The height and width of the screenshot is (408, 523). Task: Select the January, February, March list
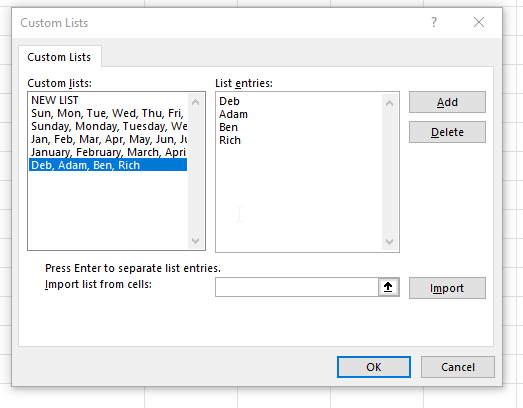[108, 152]
